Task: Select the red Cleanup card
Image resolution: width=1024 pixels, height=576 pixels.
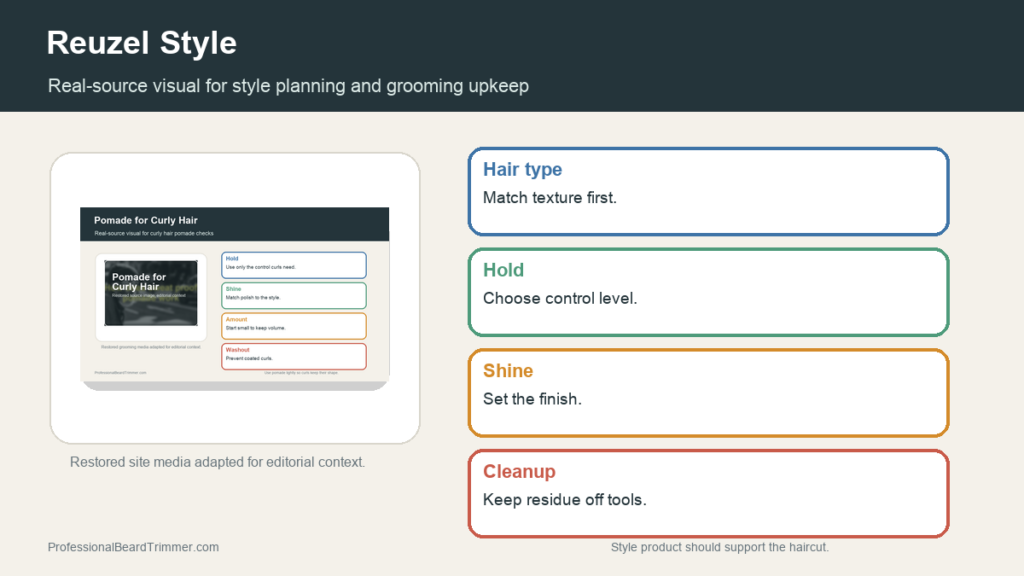Action: [x=709, y=493]
